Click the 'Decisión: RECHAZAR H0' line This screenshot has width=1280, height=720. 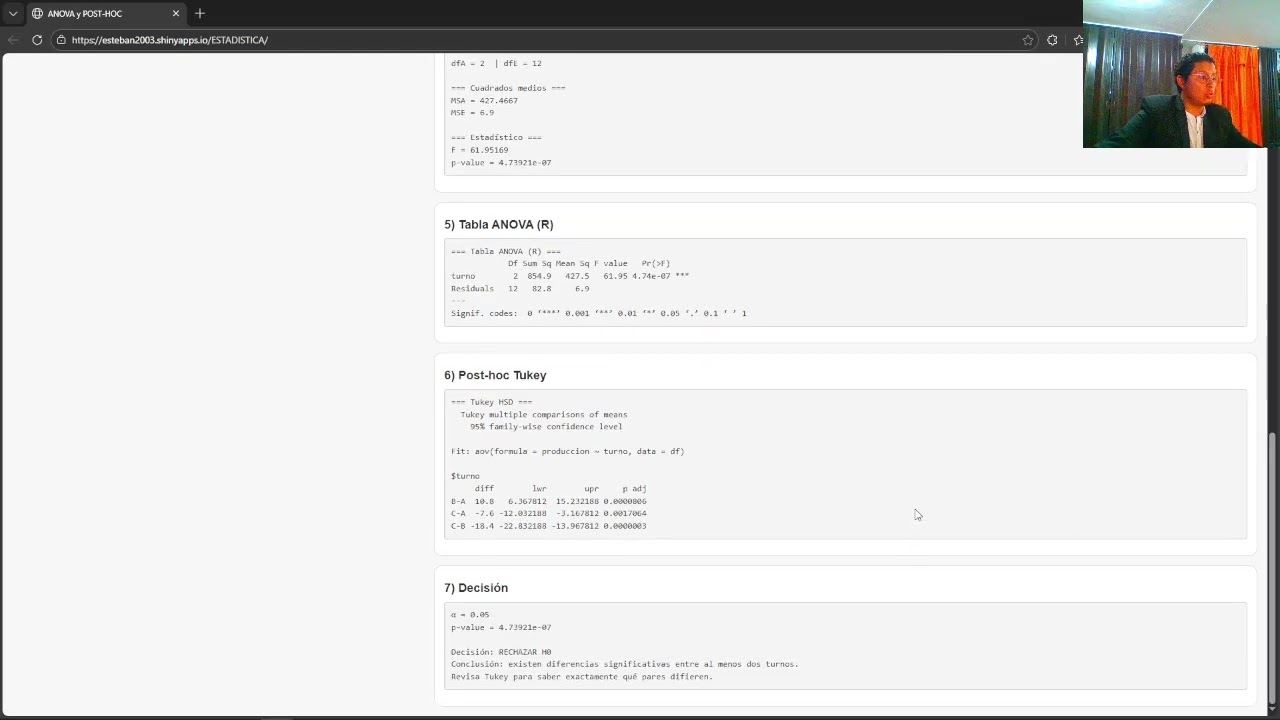tap(501, 652)
